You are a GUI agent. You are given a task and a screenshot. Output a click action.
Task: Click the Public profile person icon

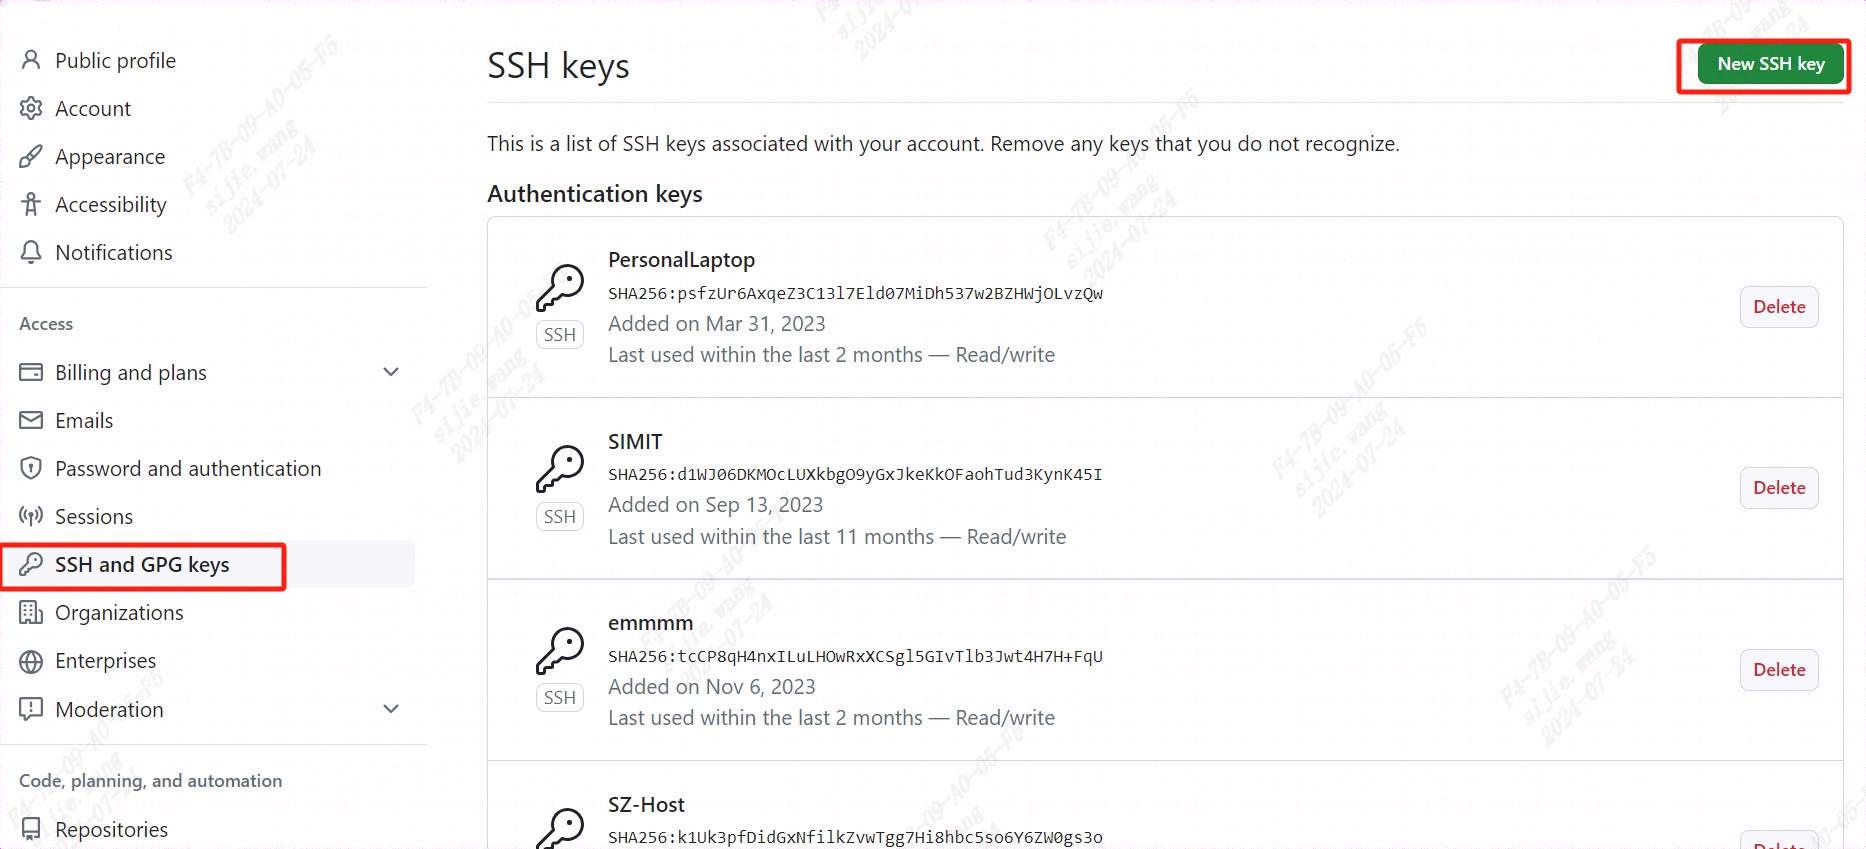[x=31, y=60]
